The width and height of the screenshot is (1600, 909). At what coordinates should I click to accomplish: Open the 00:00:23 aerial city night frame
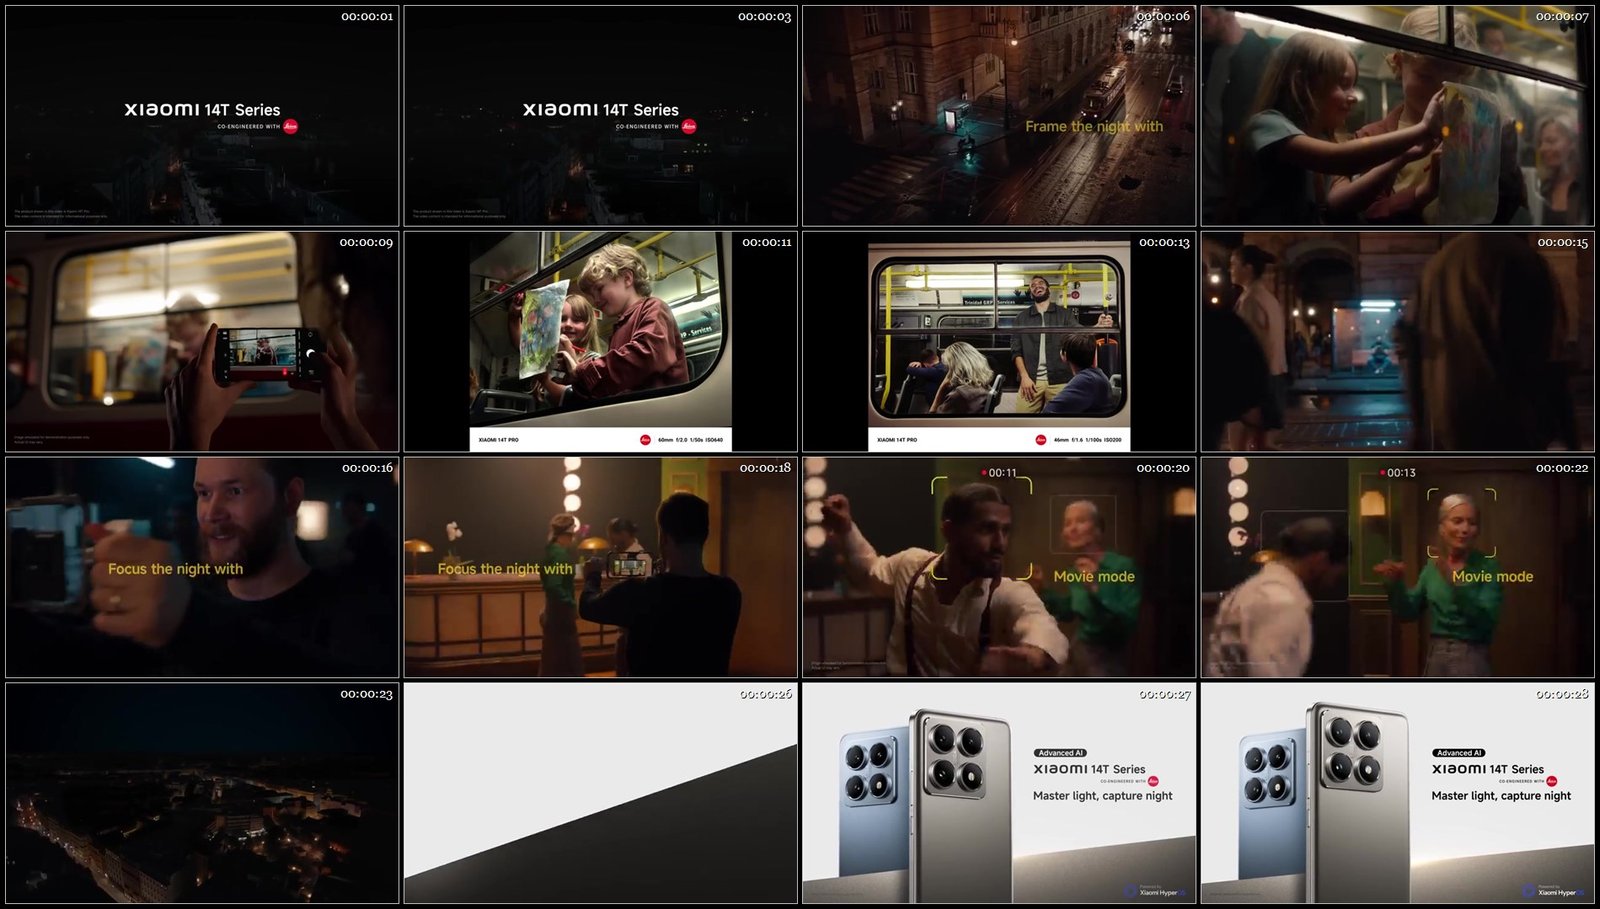coord(202,793)
